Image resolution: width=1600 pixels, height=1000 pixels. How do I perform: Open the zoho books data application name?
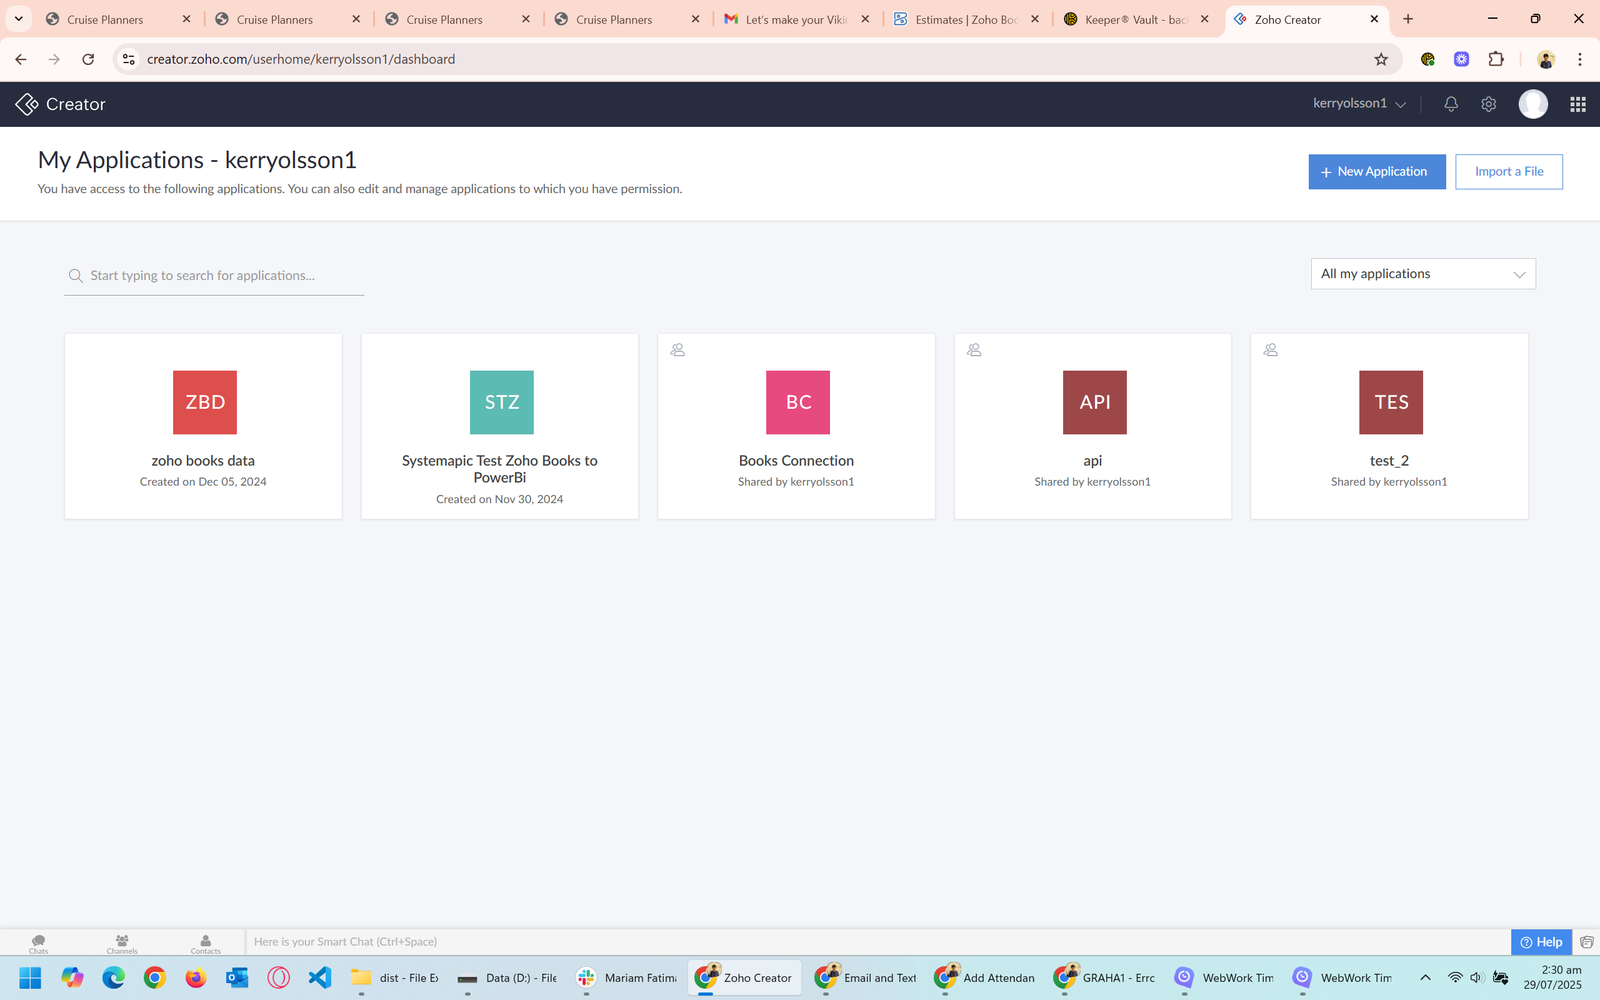pos(203,461)
